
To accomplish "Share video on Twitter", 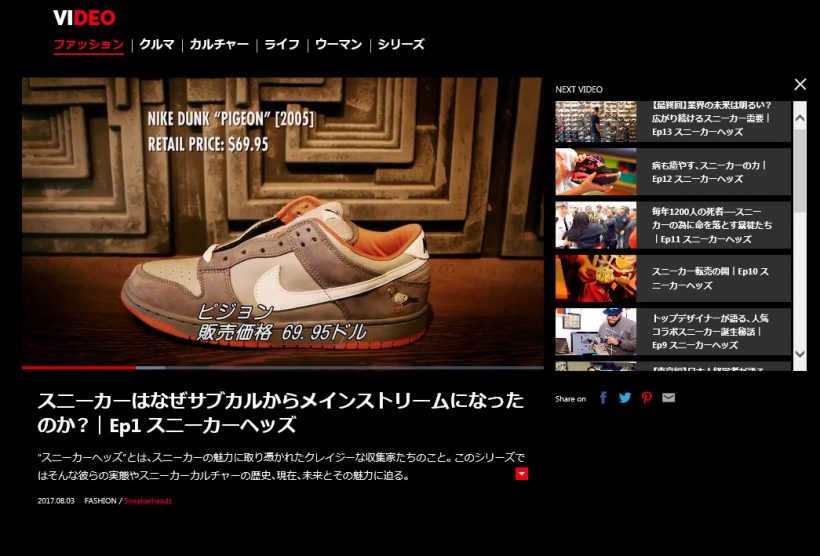I will coord(625,398).
